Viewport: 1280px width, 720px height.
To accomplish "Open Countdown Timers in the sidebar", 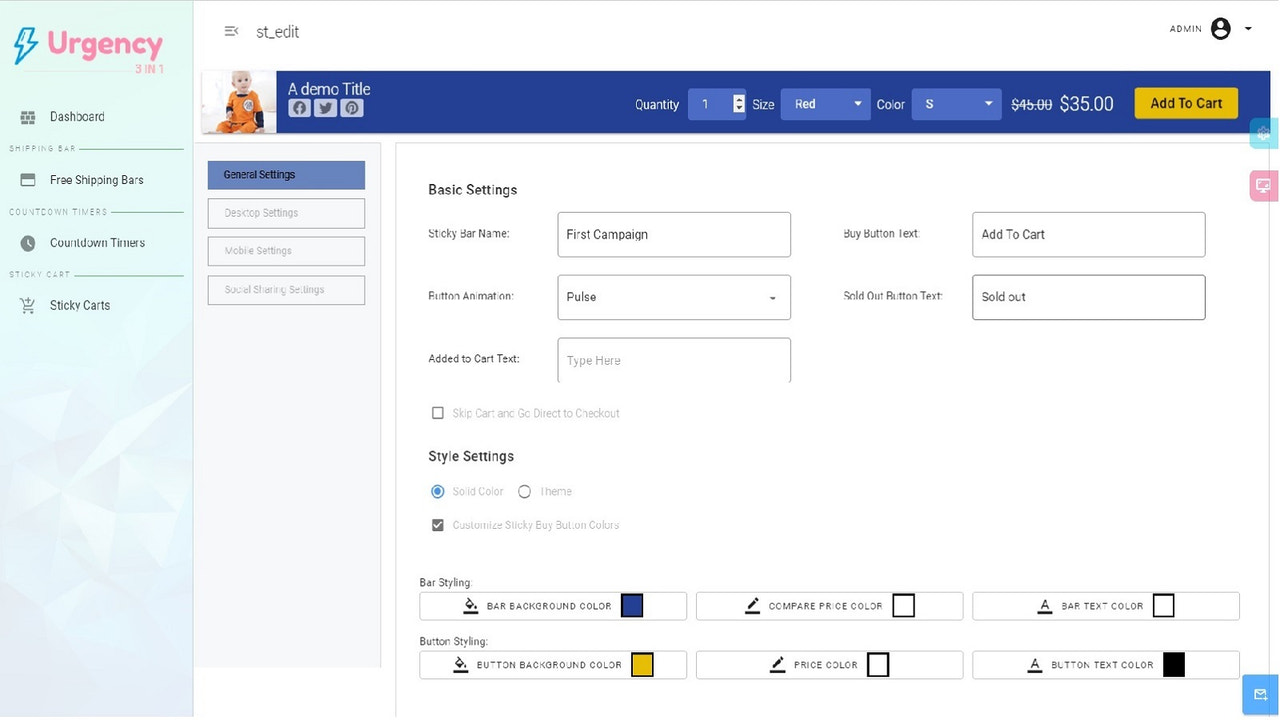I will point(97,243).
